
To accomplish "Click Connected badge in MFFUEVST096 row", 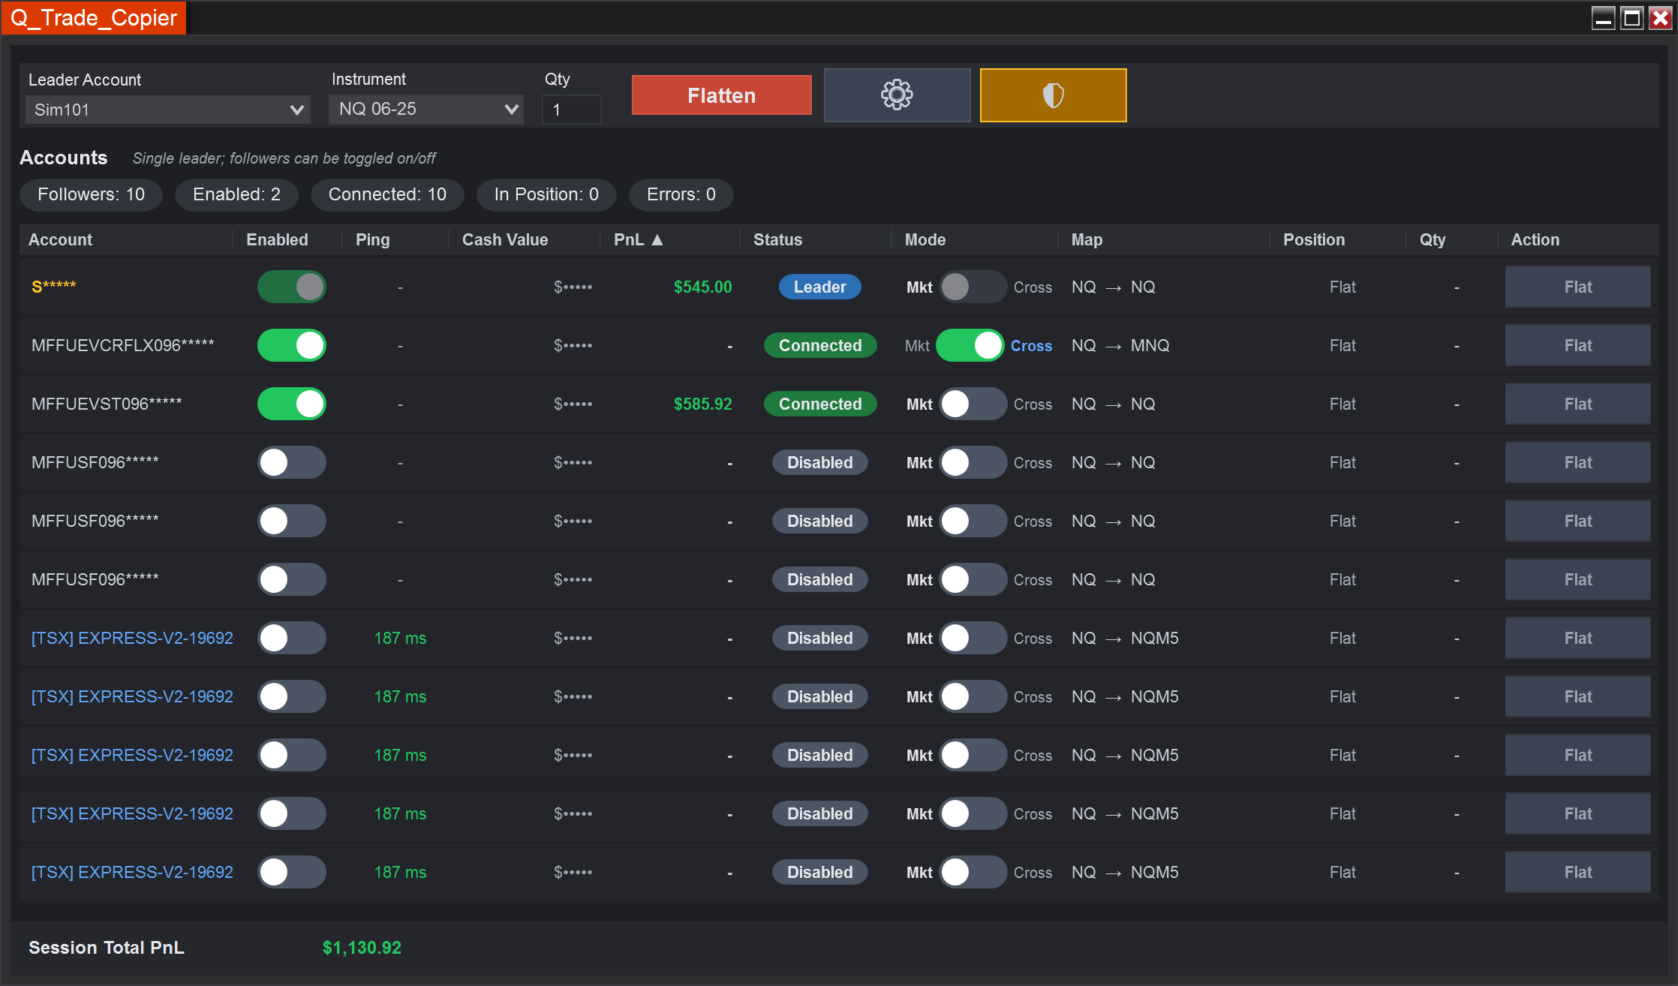I will pyautogui.click(x=820, y=404).
